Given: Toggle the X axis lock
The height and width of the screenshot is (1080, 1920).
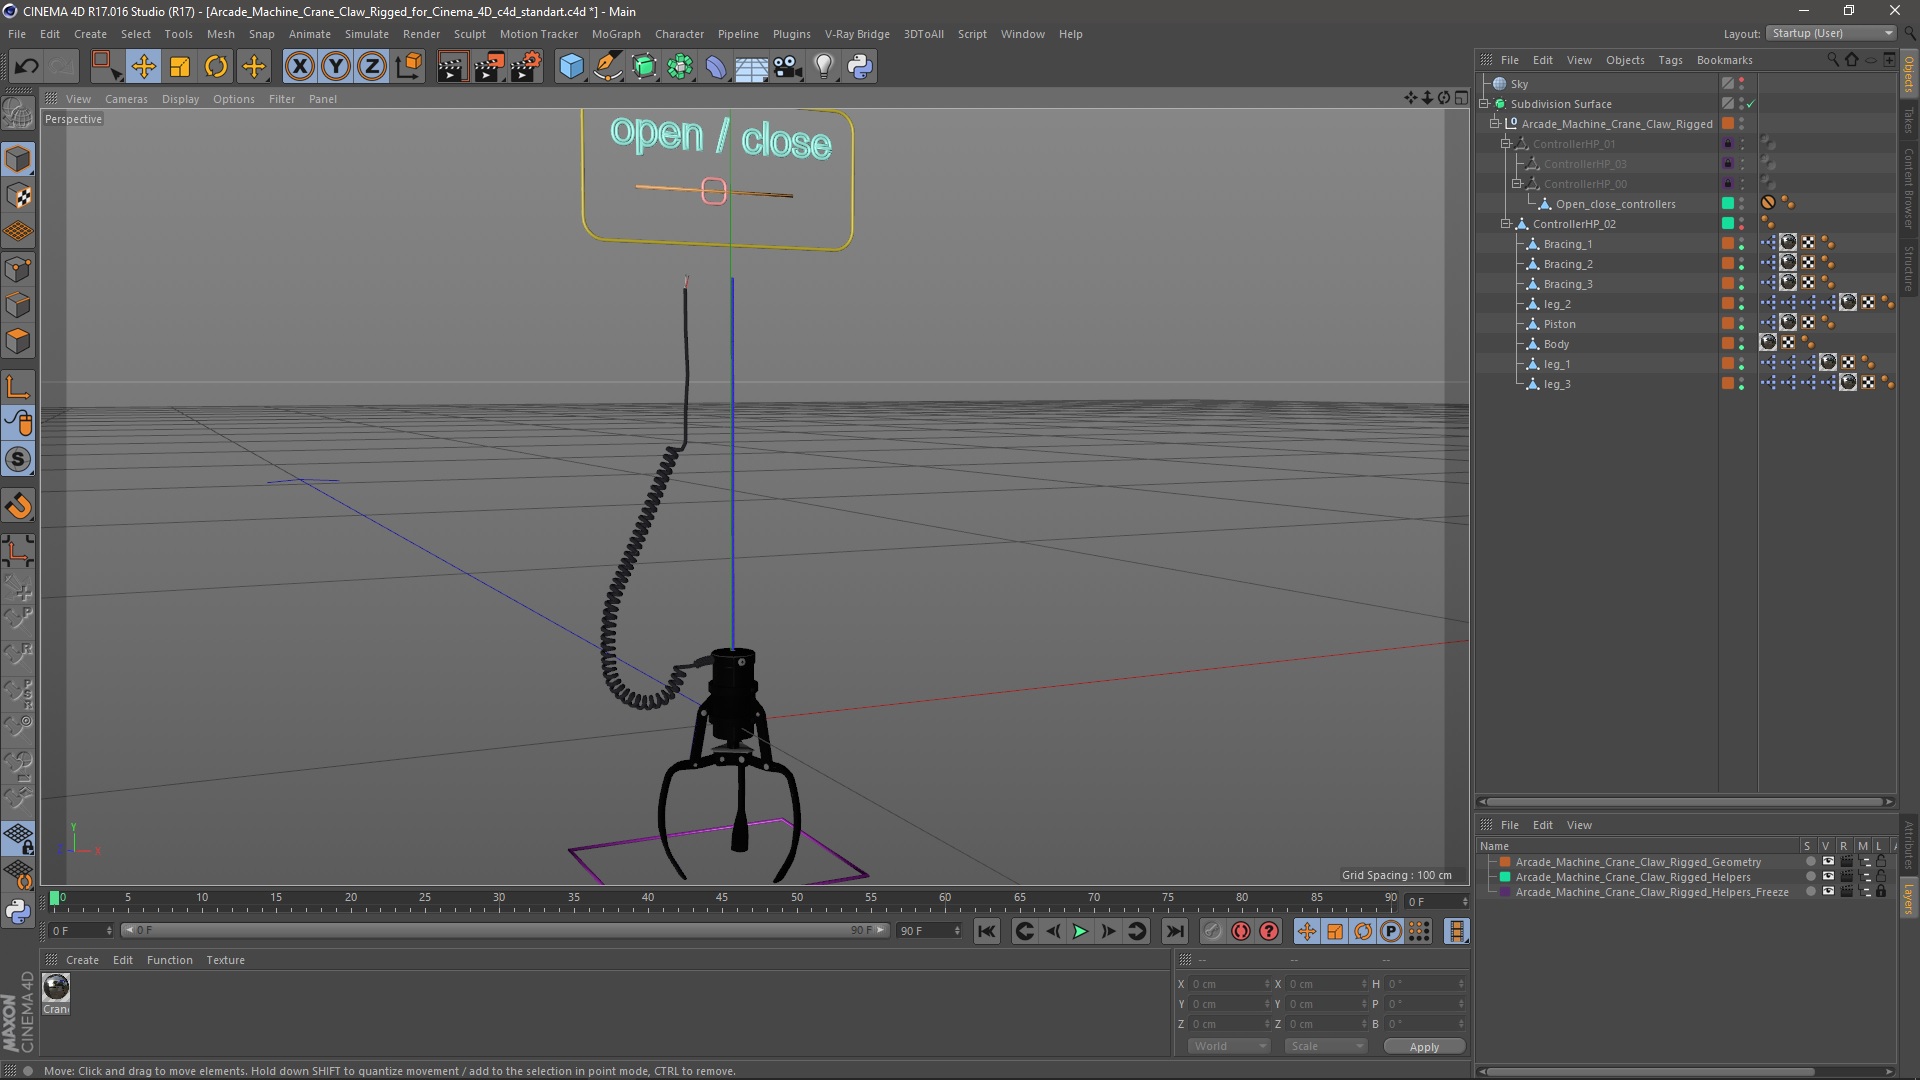Looking at the screenshot, I should pyautogui.click(x=299, y=67).
